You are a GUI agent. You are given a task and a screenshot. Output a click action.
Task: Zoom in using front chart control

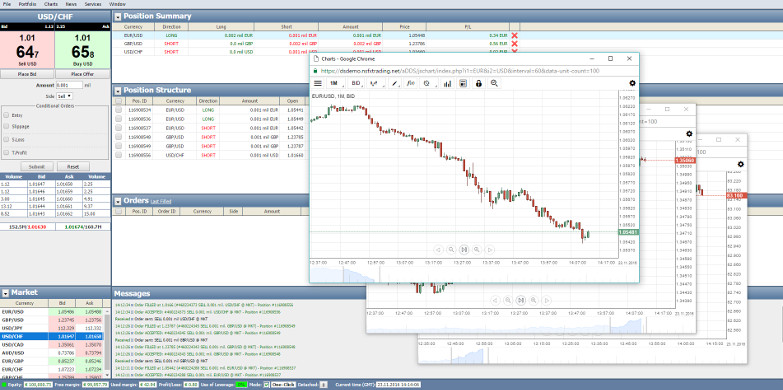[x=477, y=249]
